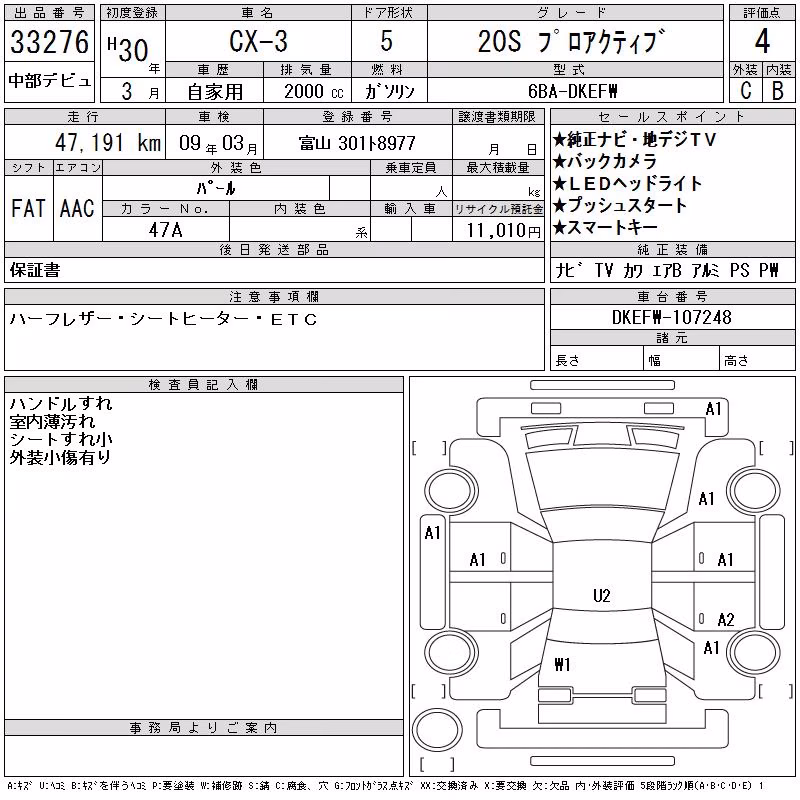The image size is (800, 800).
Task: Click the A1 mark on left side panel
Action: [432, 533]
